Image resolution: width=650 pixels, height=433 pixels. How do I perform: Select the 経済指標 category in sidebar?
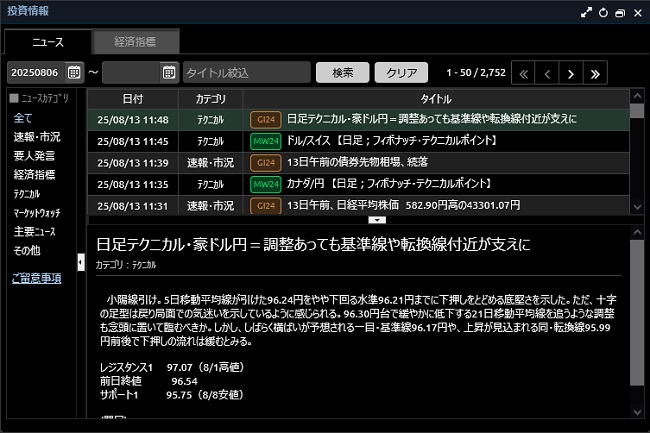tap(34, 175)
